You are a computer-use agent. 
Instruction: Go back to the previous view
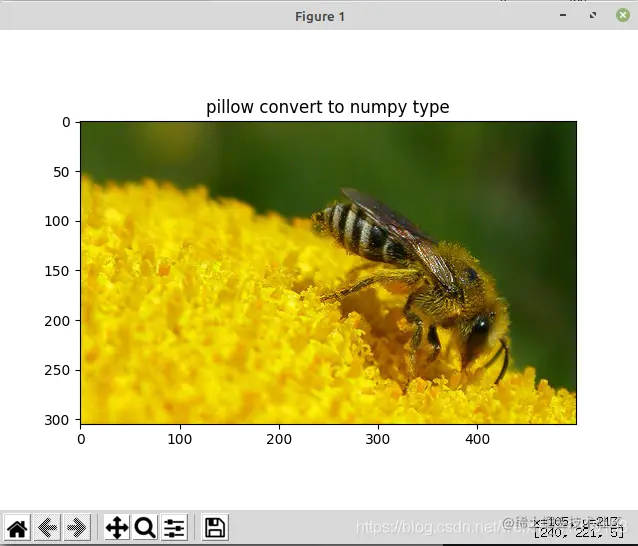pyautogui.click(x=47, y=528)
